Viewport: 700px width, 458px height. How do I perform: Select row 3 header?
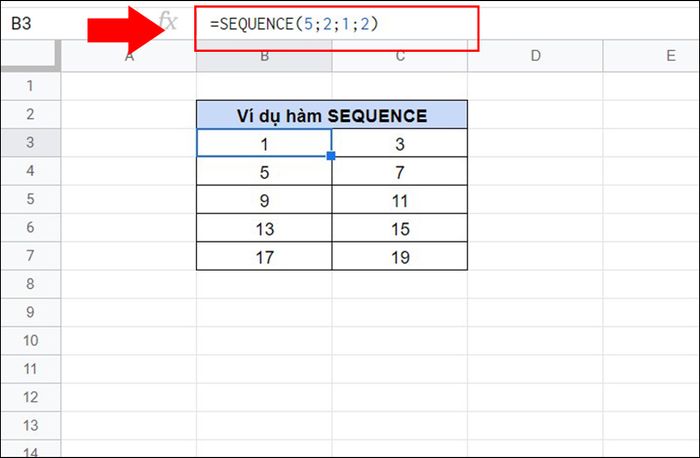(30, 144)
